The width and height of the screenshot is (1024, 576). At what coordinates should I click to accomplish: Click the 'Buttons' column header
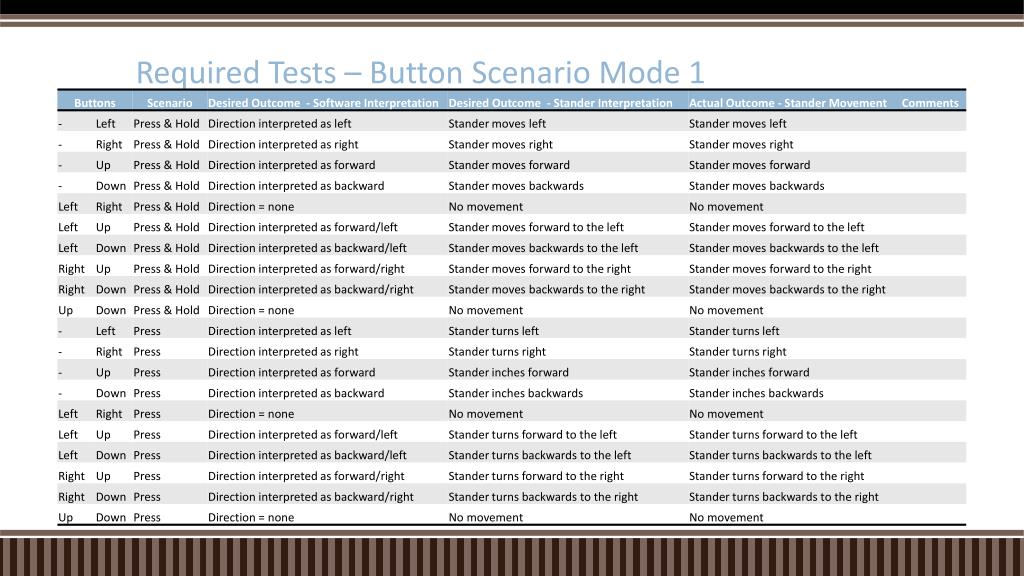click(95, 103)
